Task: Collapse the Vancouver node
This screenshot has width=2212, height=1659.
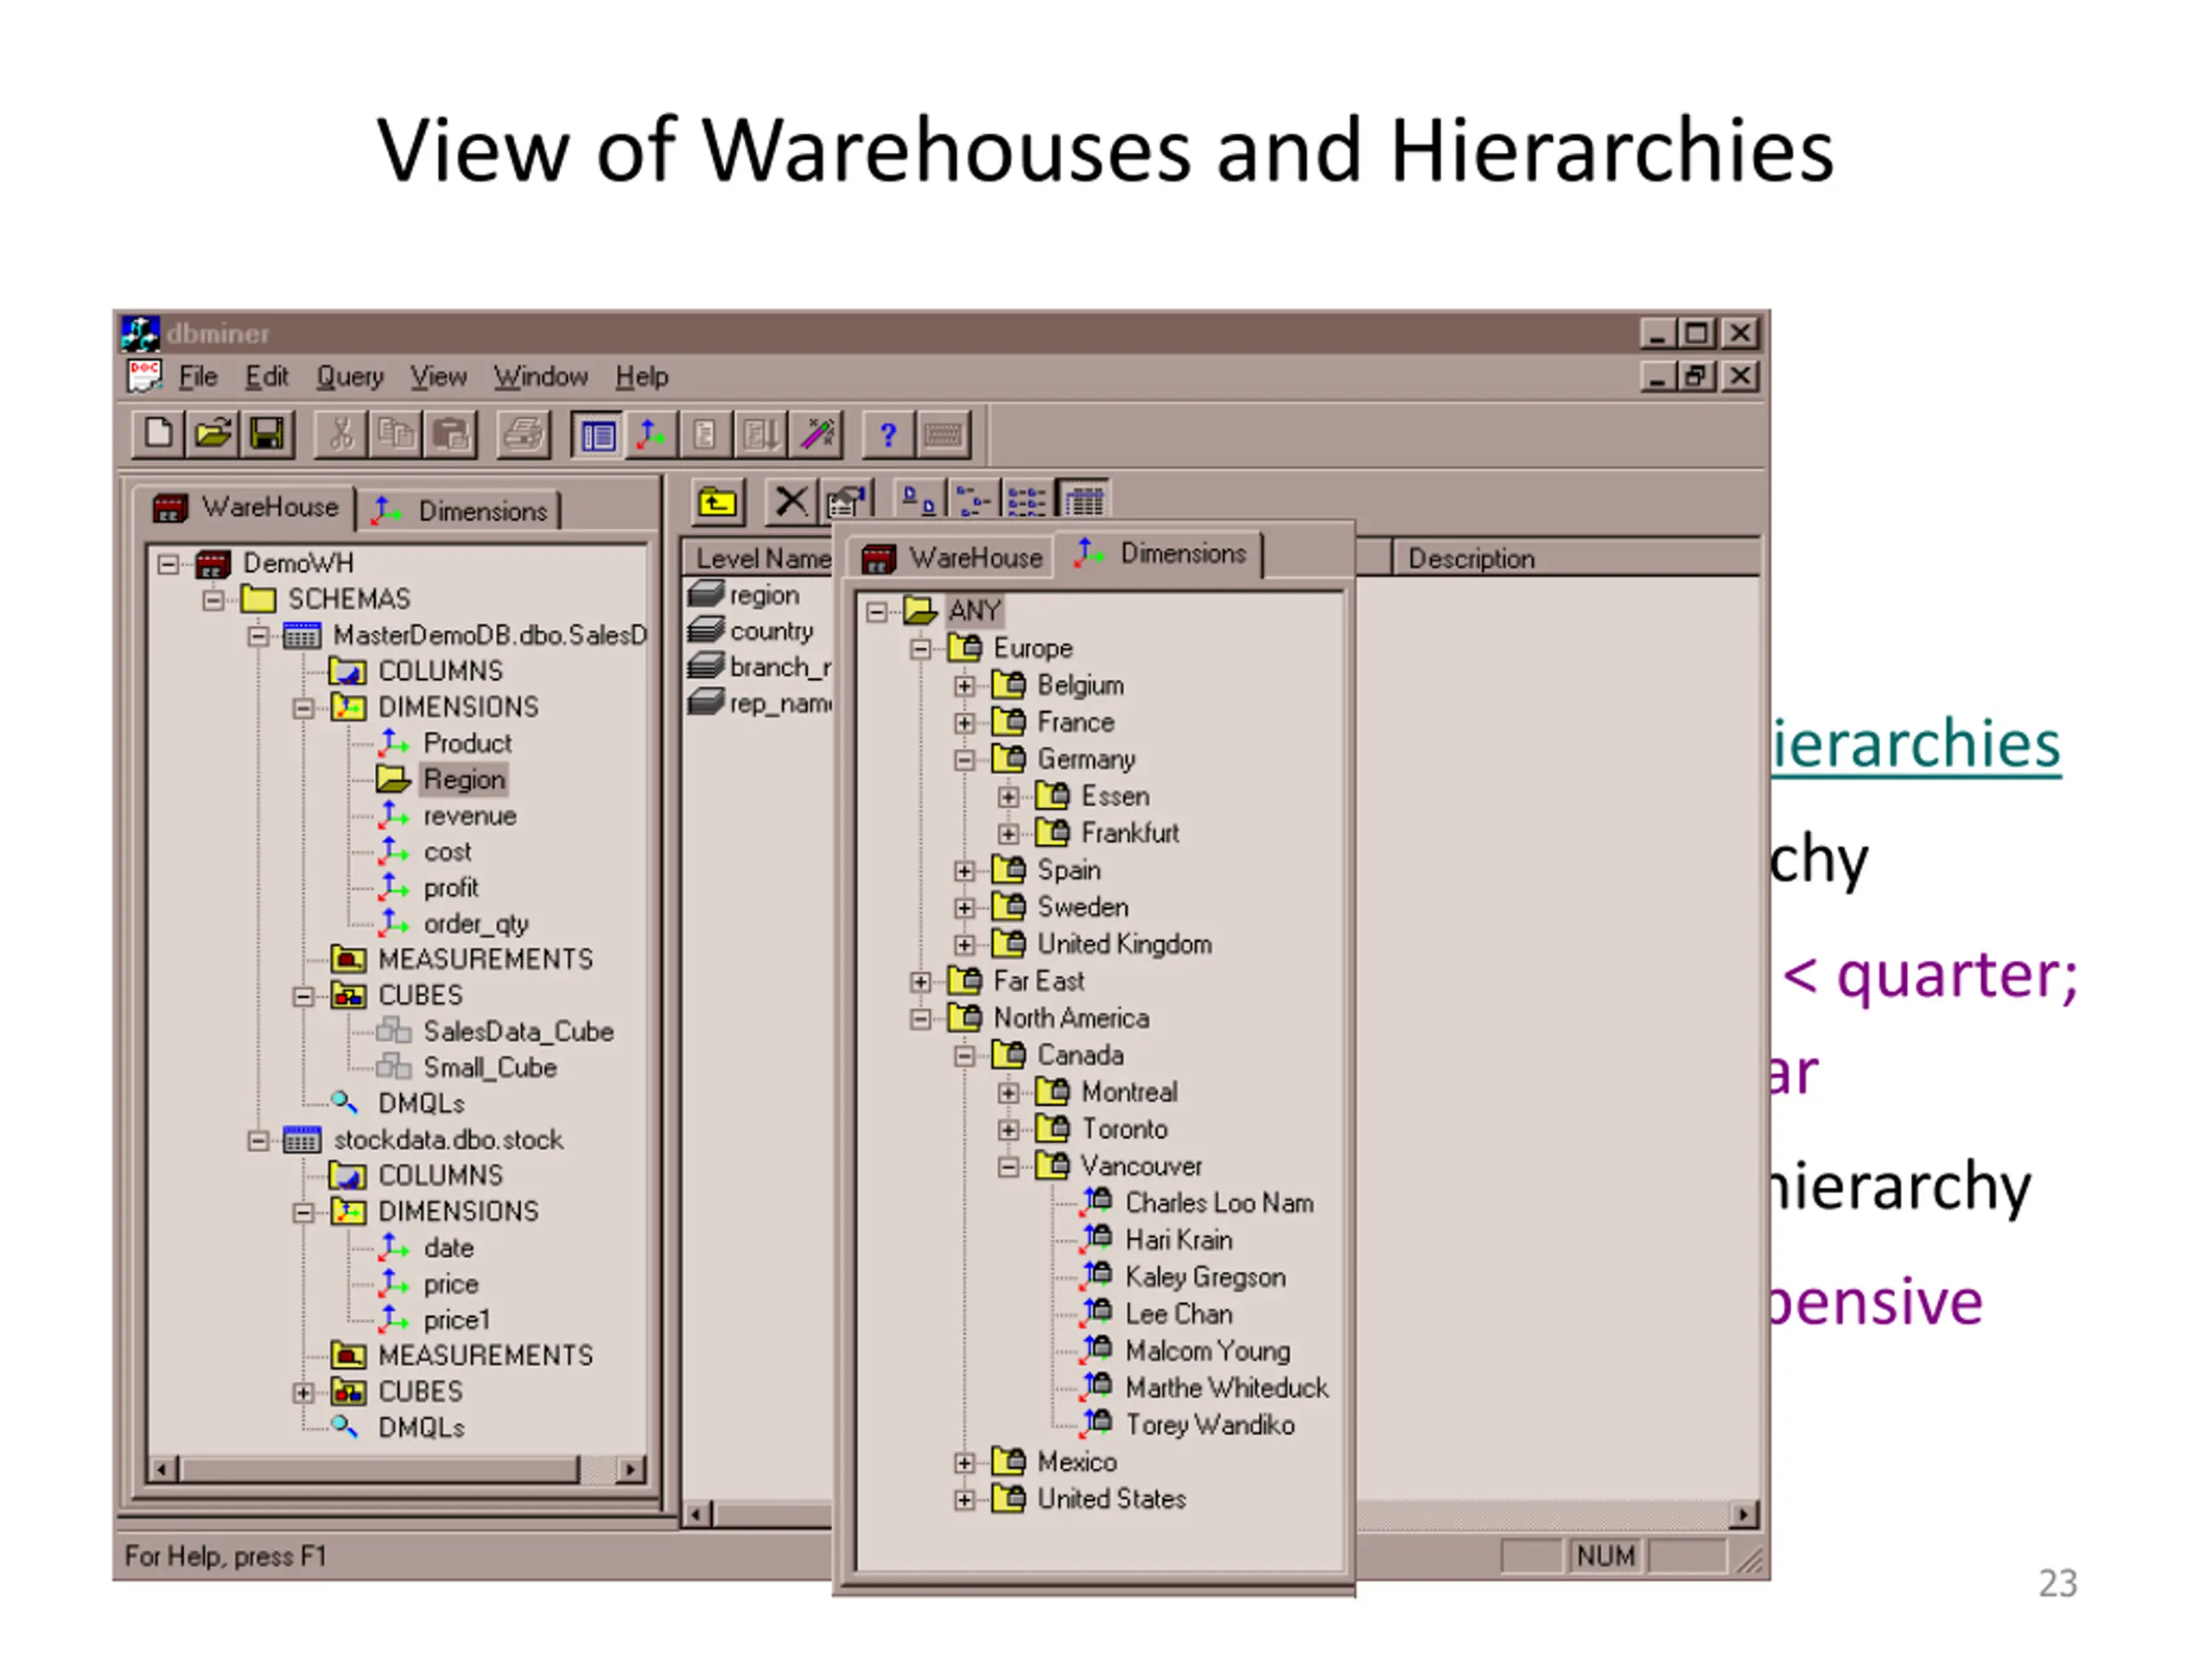Action: (1009, 1167)
